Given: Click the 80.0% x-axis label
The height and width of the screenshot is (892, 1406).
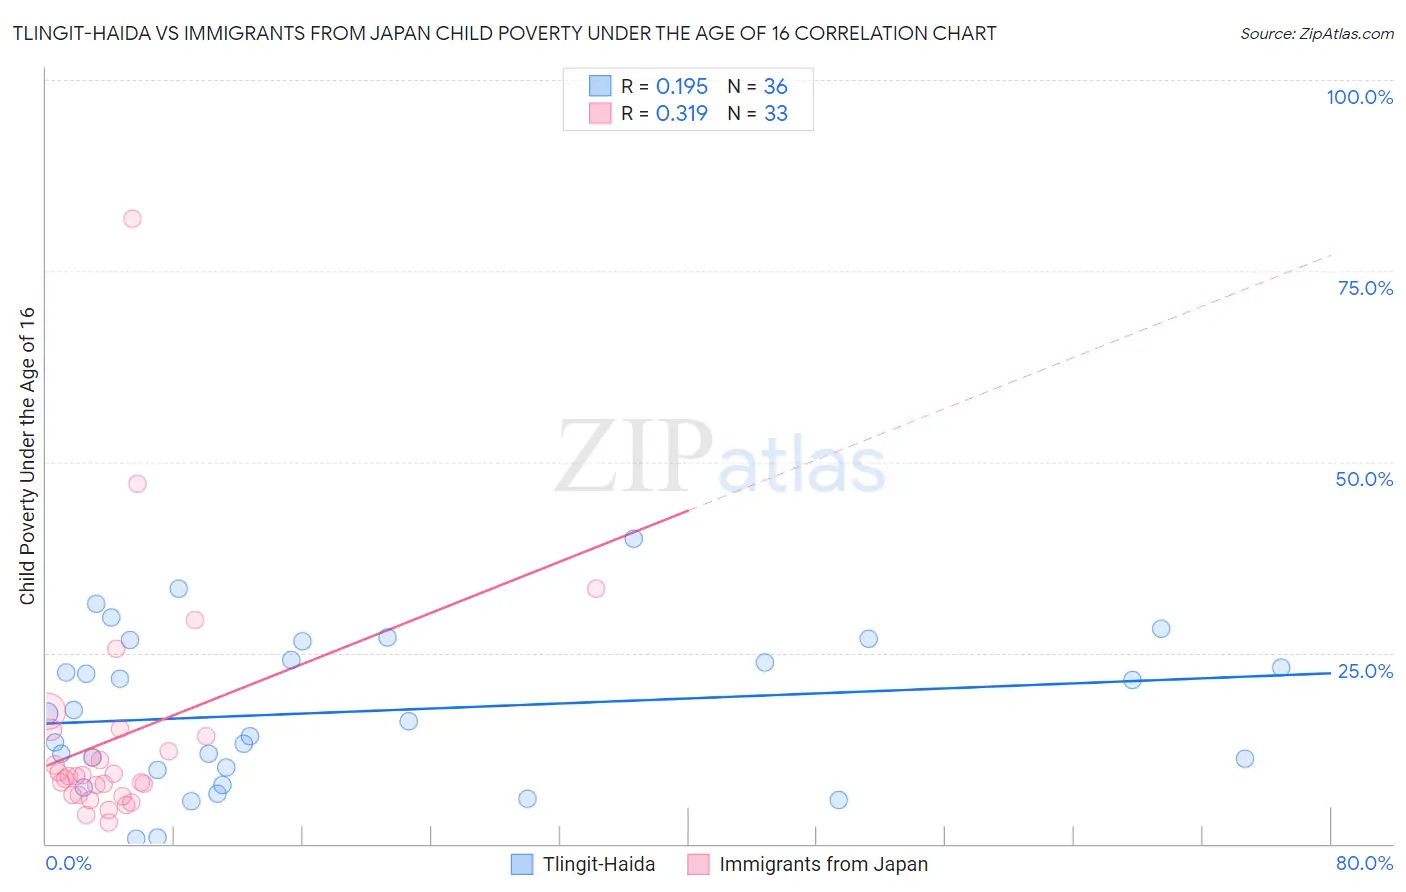Looking at the screenshot, I should (x=1364, y=863).
